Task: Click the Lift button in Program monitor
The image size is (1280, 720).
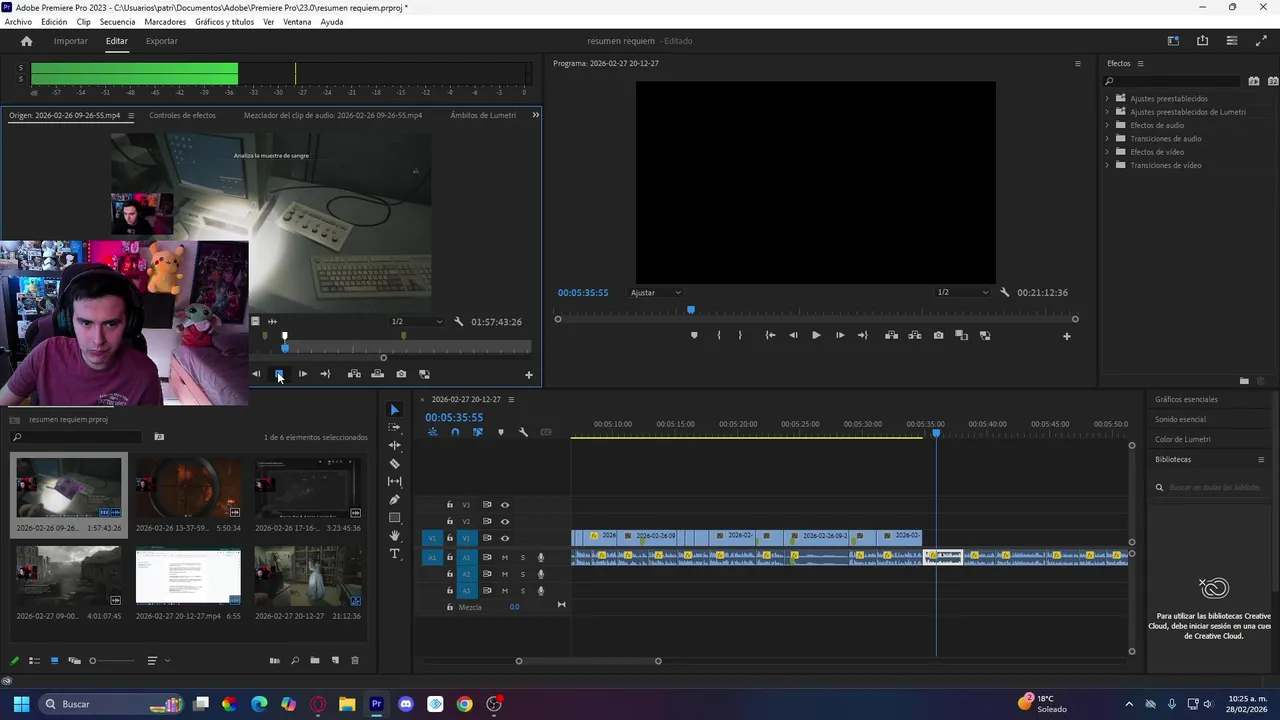Action: tap(891, 335)
